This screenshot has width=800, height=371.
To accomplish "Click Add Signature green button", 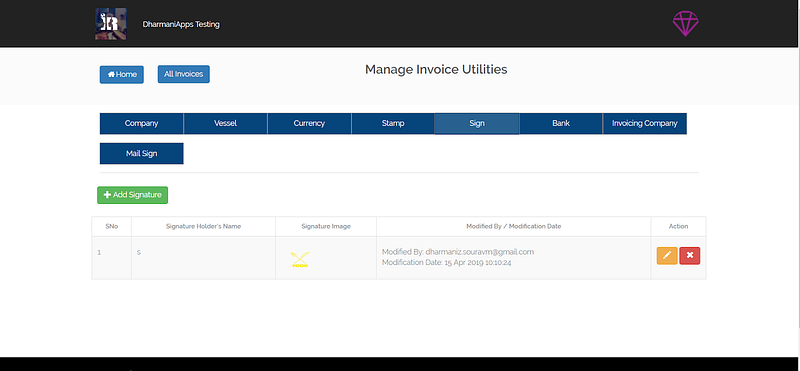I will (133, 195).
